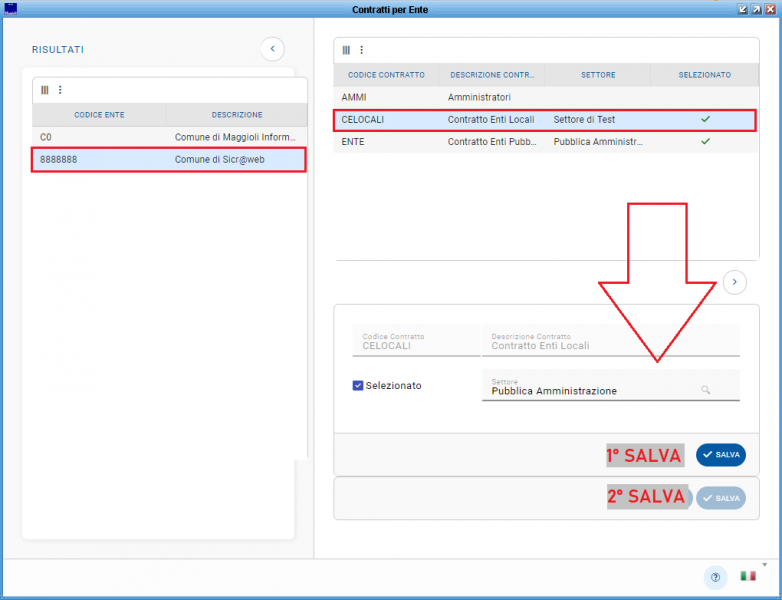Screen dimensions: 782x600
Task: Close the Contratti per Ente window
Action: pos(770,9)
